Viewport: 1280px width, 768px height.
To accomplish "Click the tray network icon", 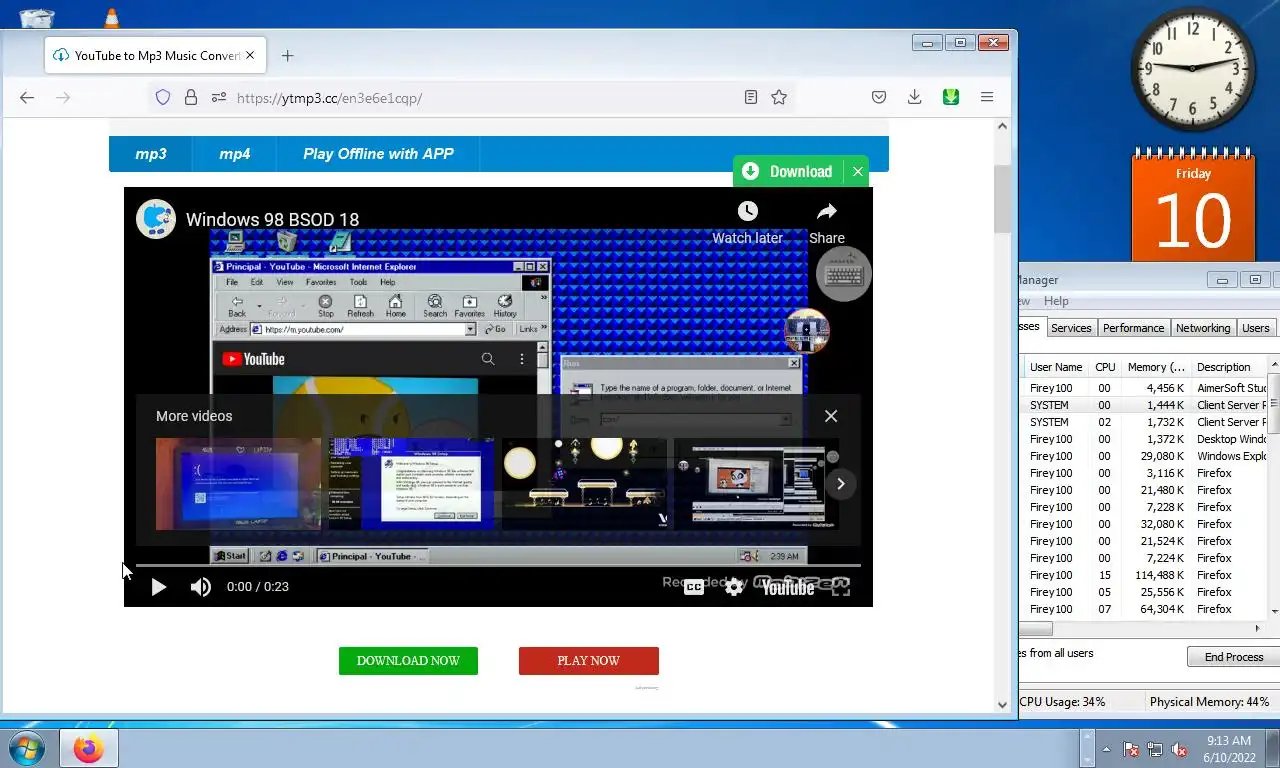I will (1155, 749).
